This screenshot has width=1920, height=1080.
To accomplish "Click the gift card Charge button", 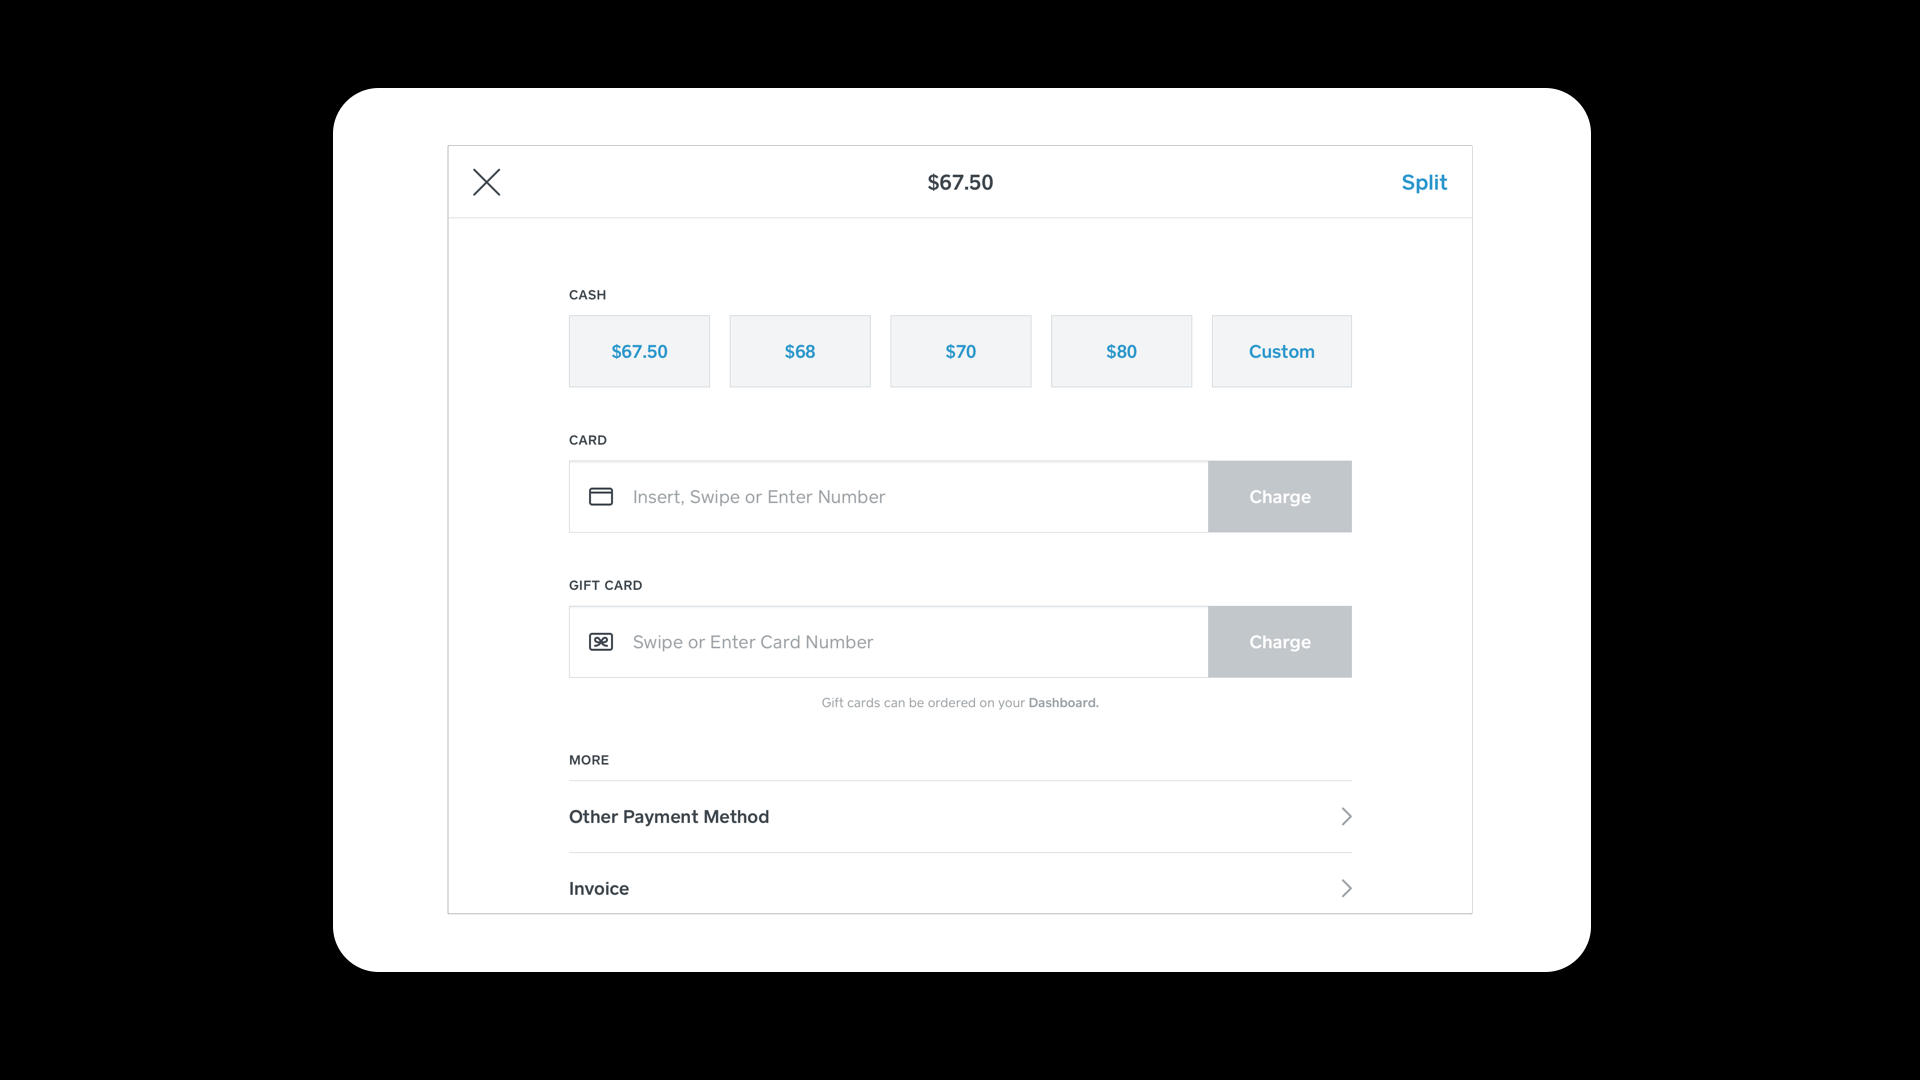I will tap(1280, 642).
